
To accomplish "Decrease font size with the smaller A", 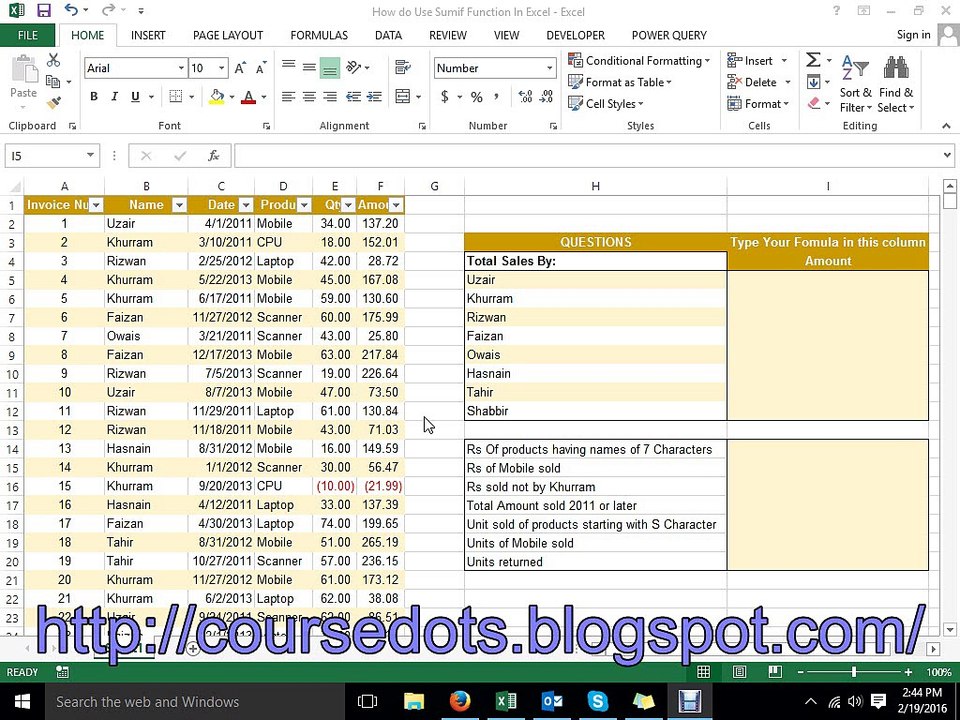I will pos(261,68).
